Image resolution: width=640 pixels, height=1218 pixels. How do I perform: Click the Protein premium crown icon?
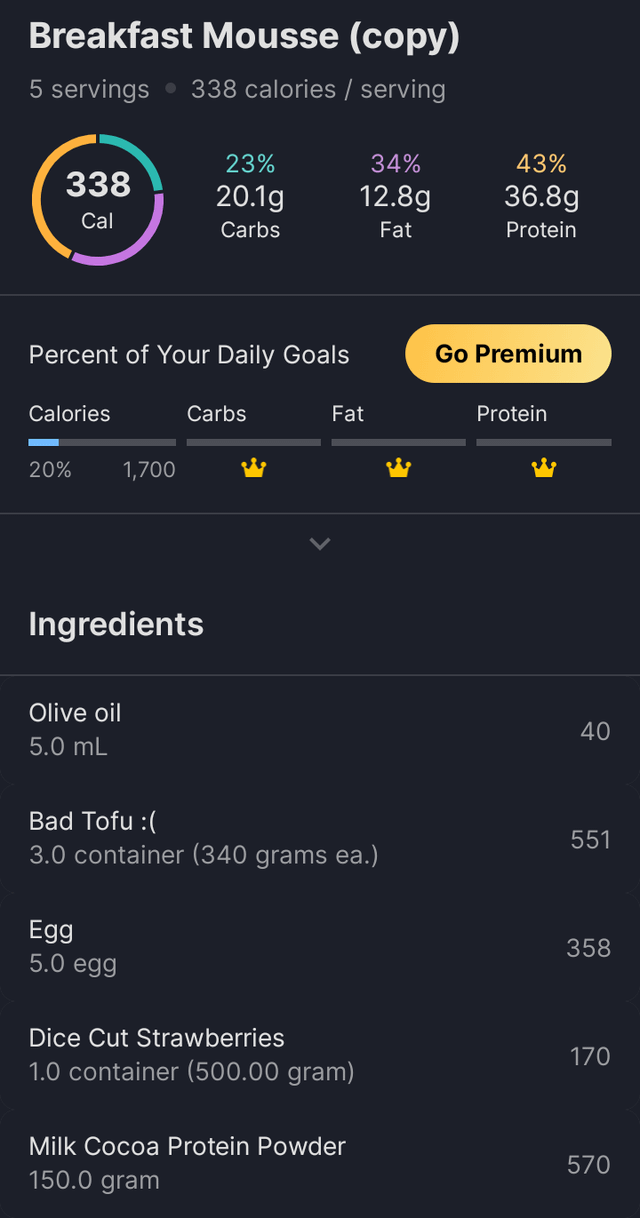coord(544,468)
